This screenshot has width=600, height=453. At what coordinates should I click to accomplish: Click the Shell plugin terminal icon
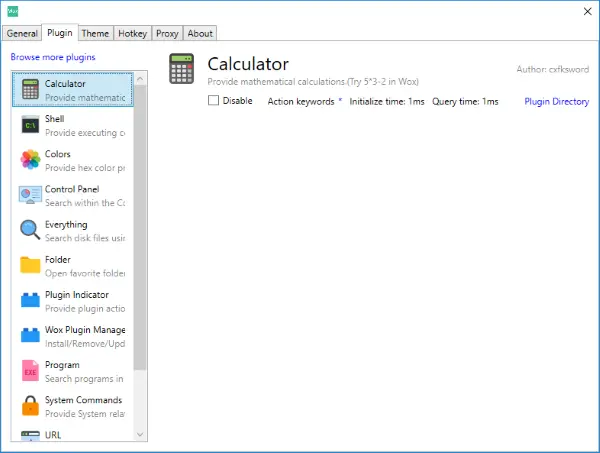(30, 125)
